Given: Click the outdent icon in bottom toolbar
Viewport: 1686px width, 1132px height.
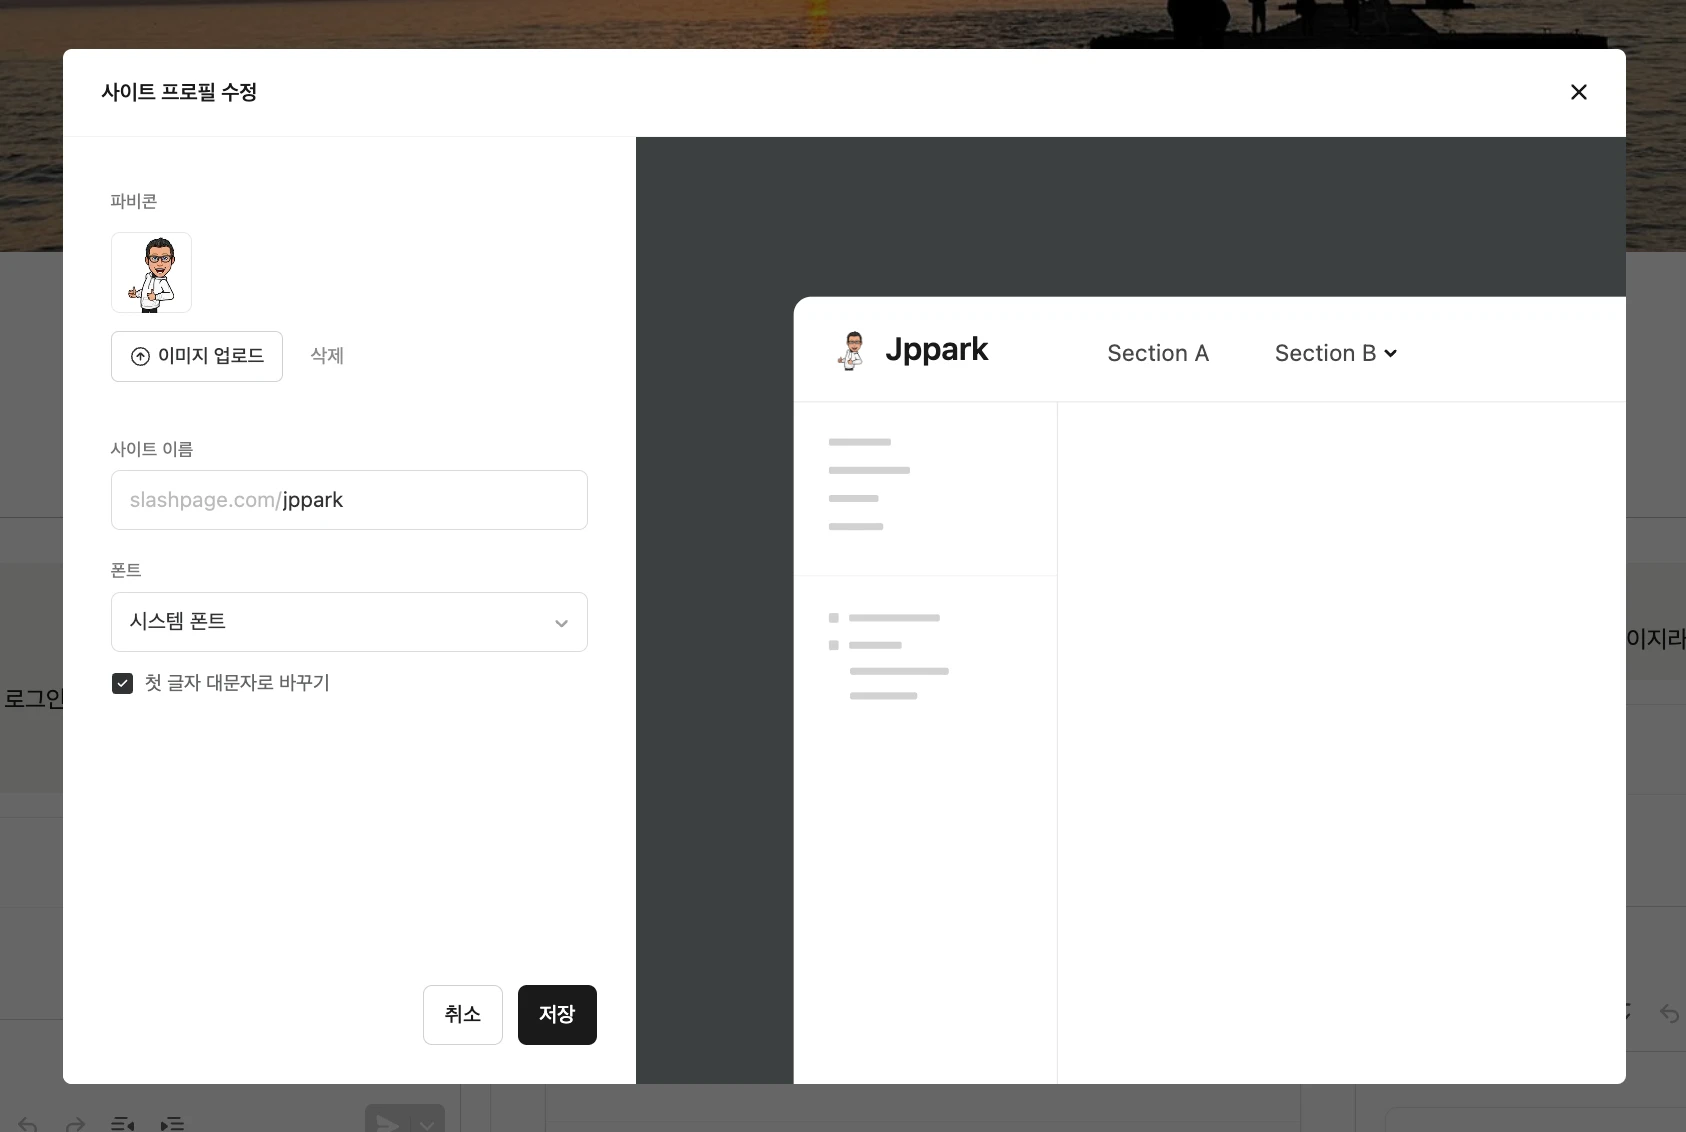Looking at the screenshot, I should [122, 1124].
